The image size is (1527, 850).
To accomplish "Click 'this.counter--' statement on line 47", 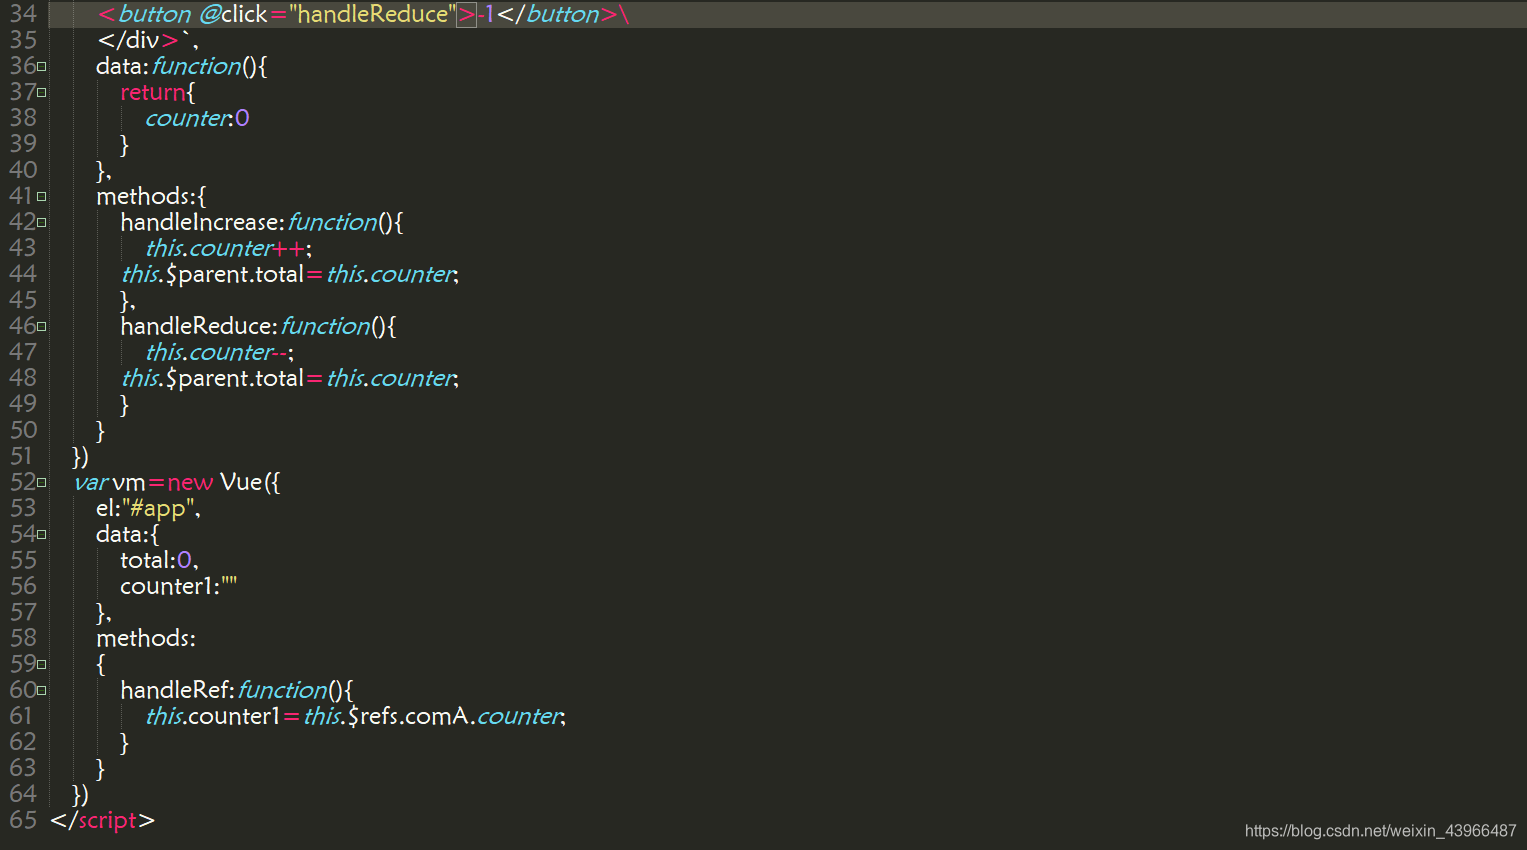I will tap(216, 352).
